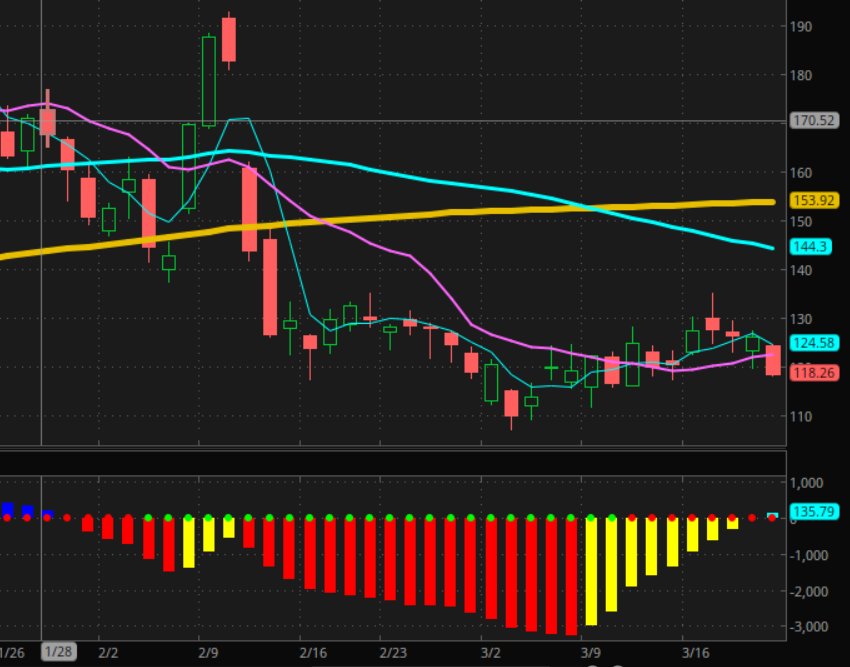The height and width of the screenshot is (667, 850).
Task: Click the 140 price axis label
Action: [x=801, y=270]
